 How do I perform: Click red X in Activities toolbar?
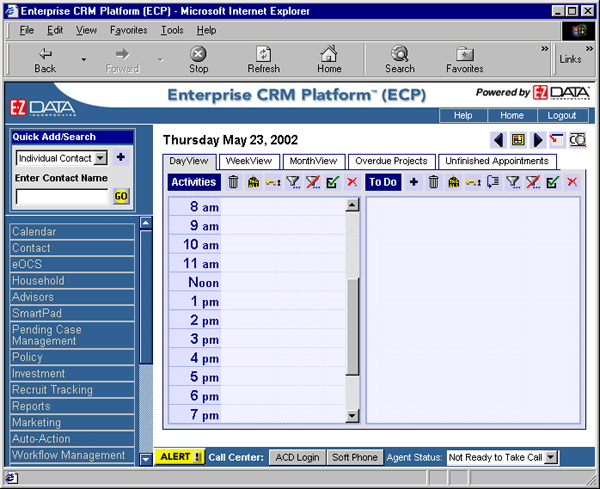[x=352, y=182]
